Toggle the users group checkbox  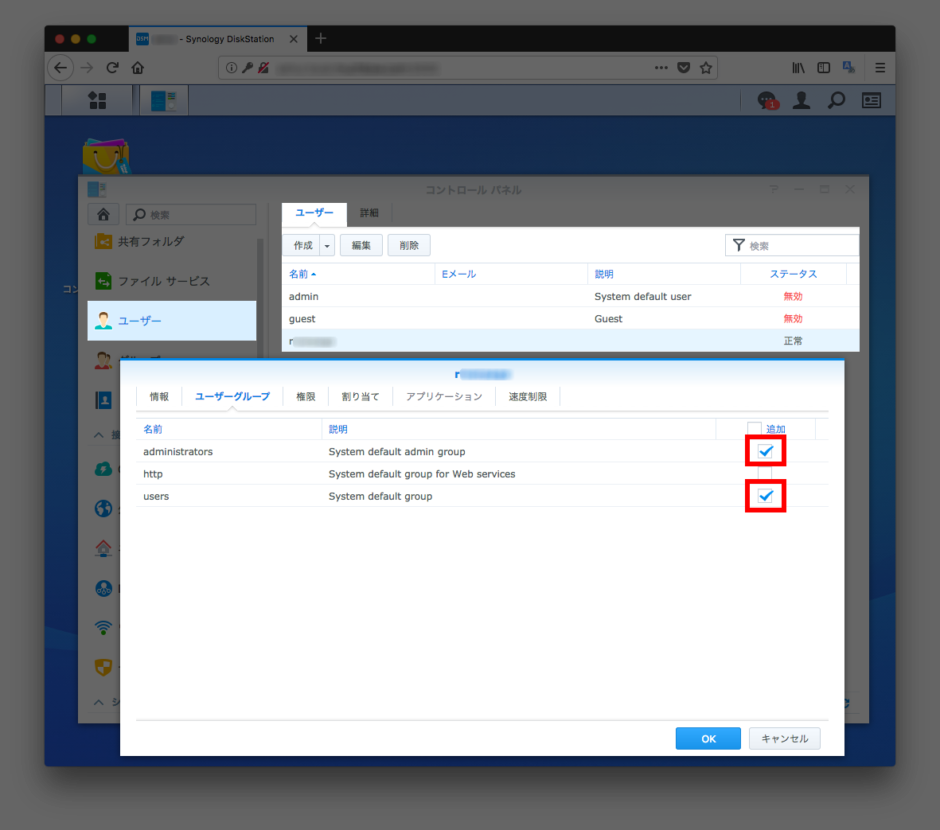766,495
